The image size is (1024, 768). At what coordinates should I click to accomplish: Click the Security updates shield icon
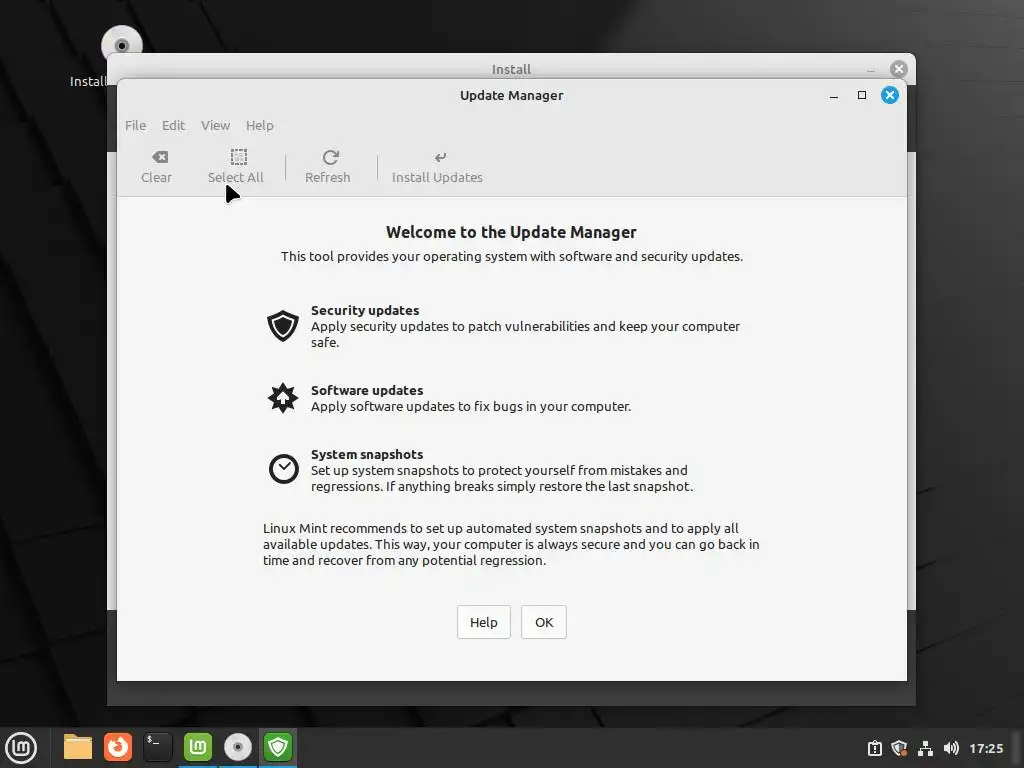coord(283,326)
